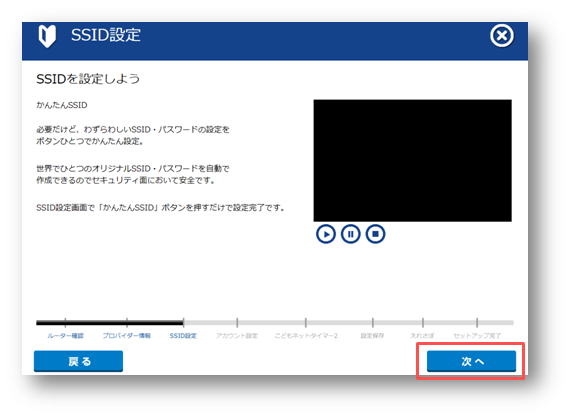Select the こどもネットタイマー2 step label
570x417 pixels.
[306, 336]
